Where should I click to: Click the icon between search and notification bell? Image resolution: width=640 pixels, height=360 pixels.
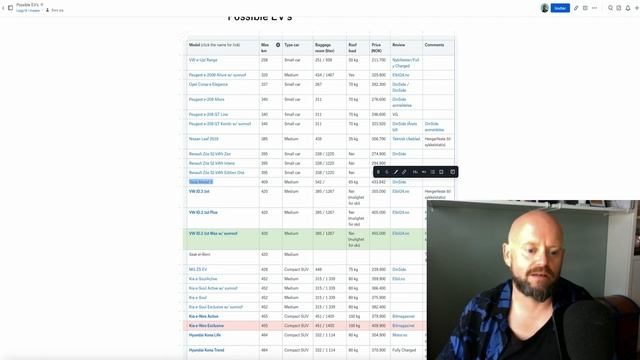coord(619,8)
